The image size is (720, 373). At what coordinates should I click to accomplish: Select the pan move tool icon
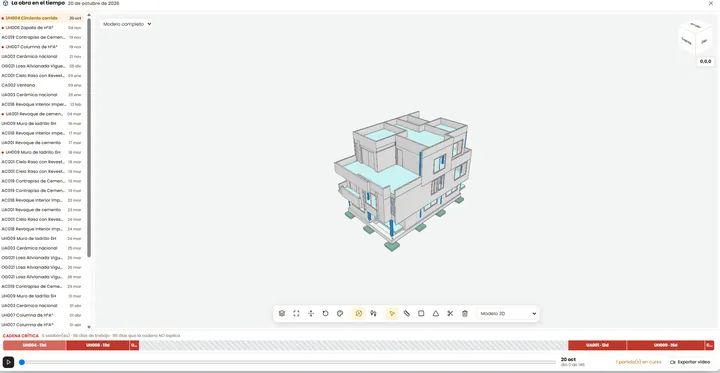311,313
